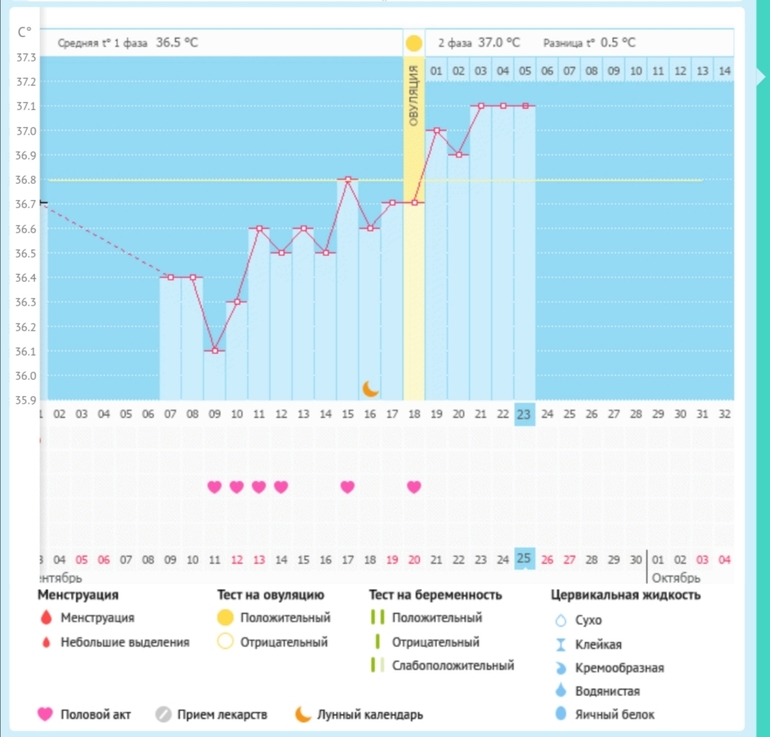Click the temperature point at 36.8 on day 15
This screenshot has height=737, width=770.
click(347, 180)
